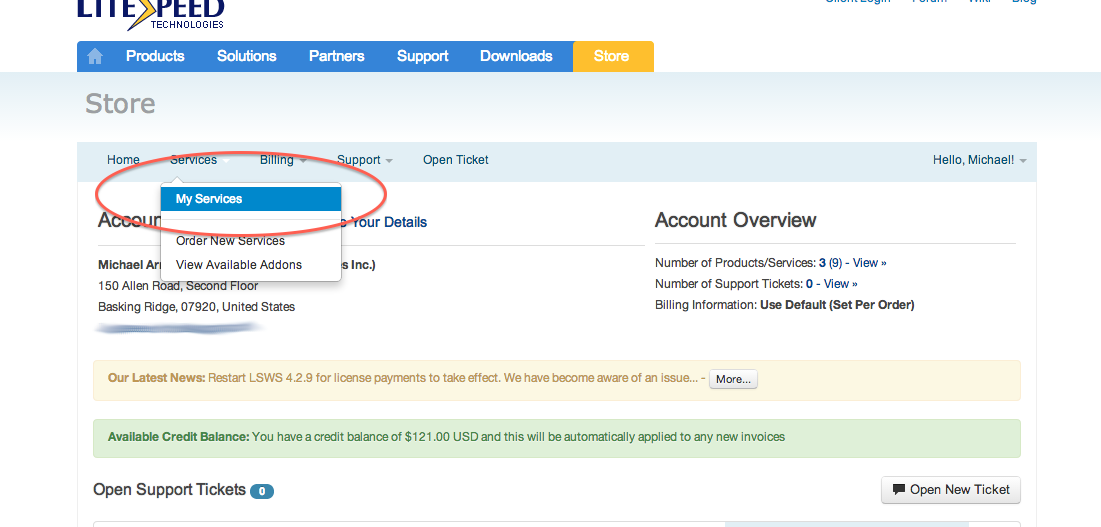Screen dimensions: 1101x527
Task: Go to the Products navigation tab
Action: tap(155, 56)
